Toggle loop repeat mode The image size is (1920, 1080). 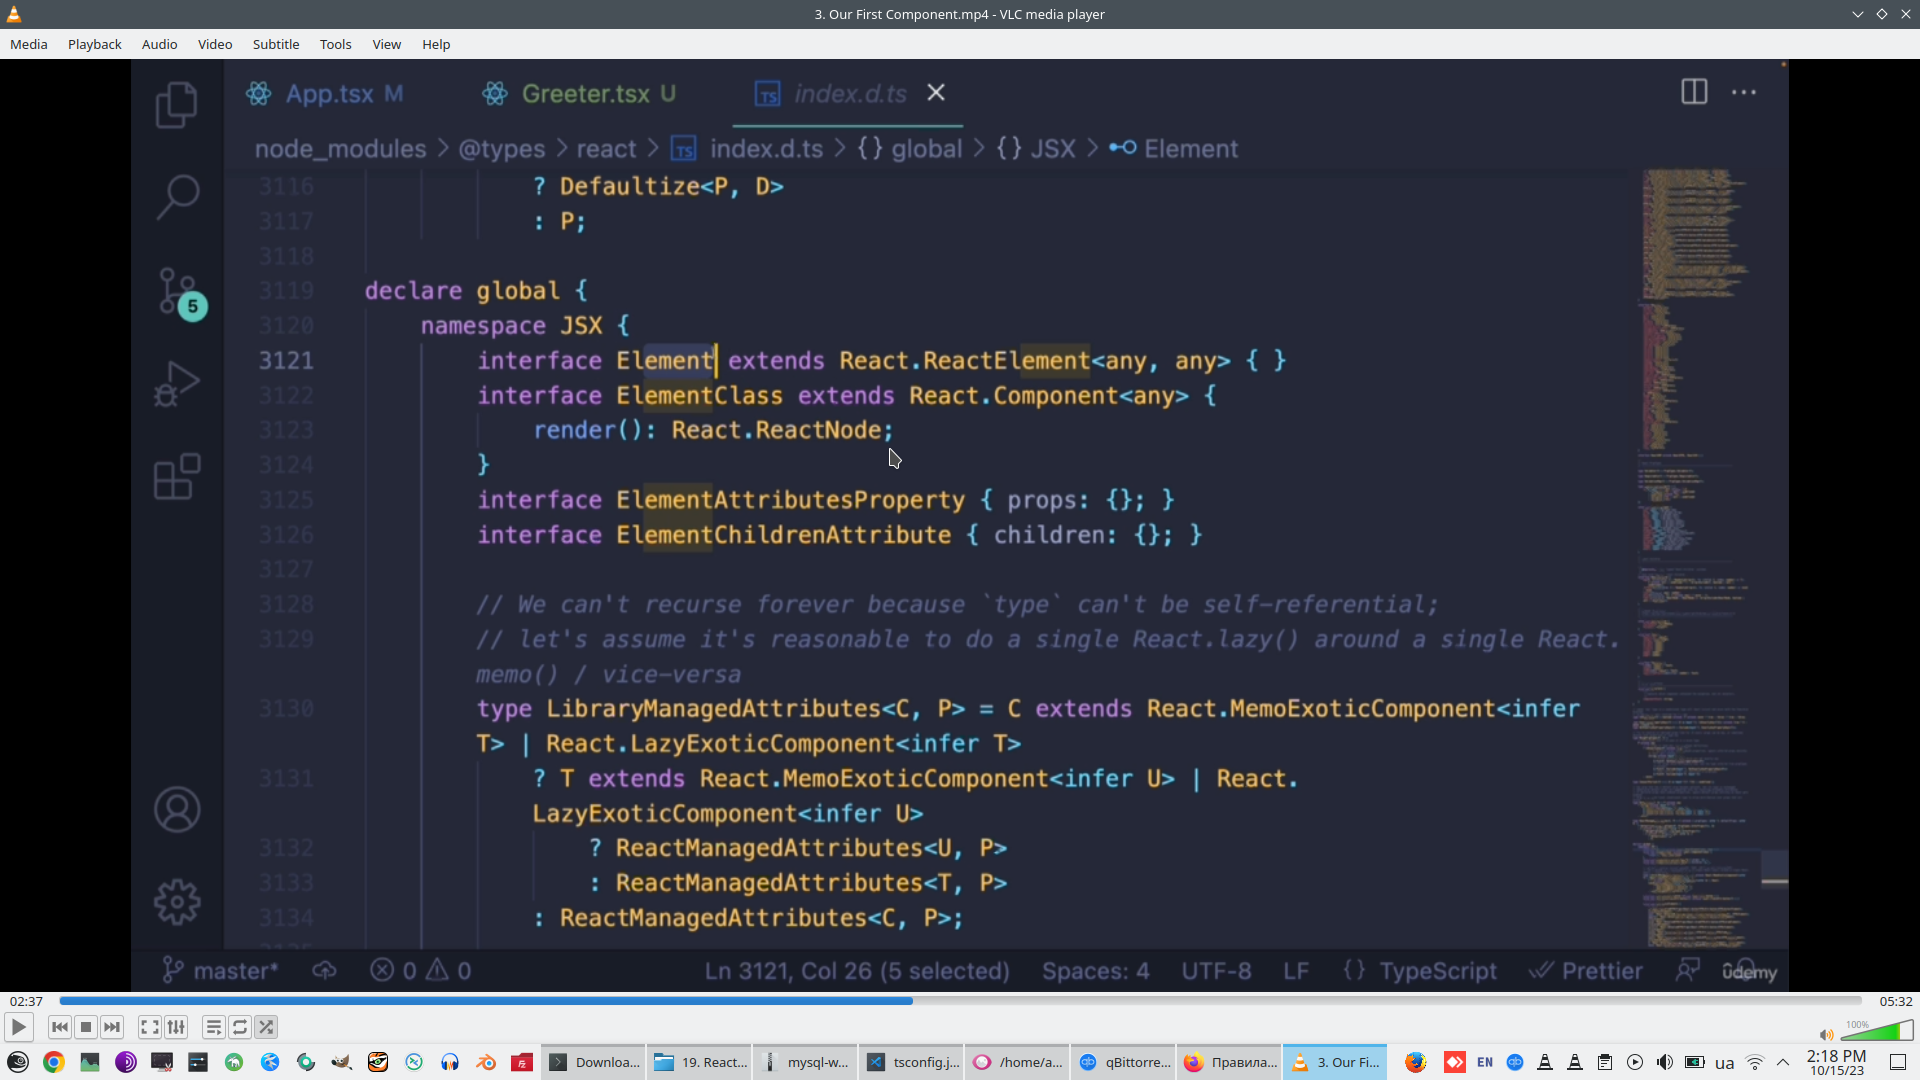click(240, 1027)
